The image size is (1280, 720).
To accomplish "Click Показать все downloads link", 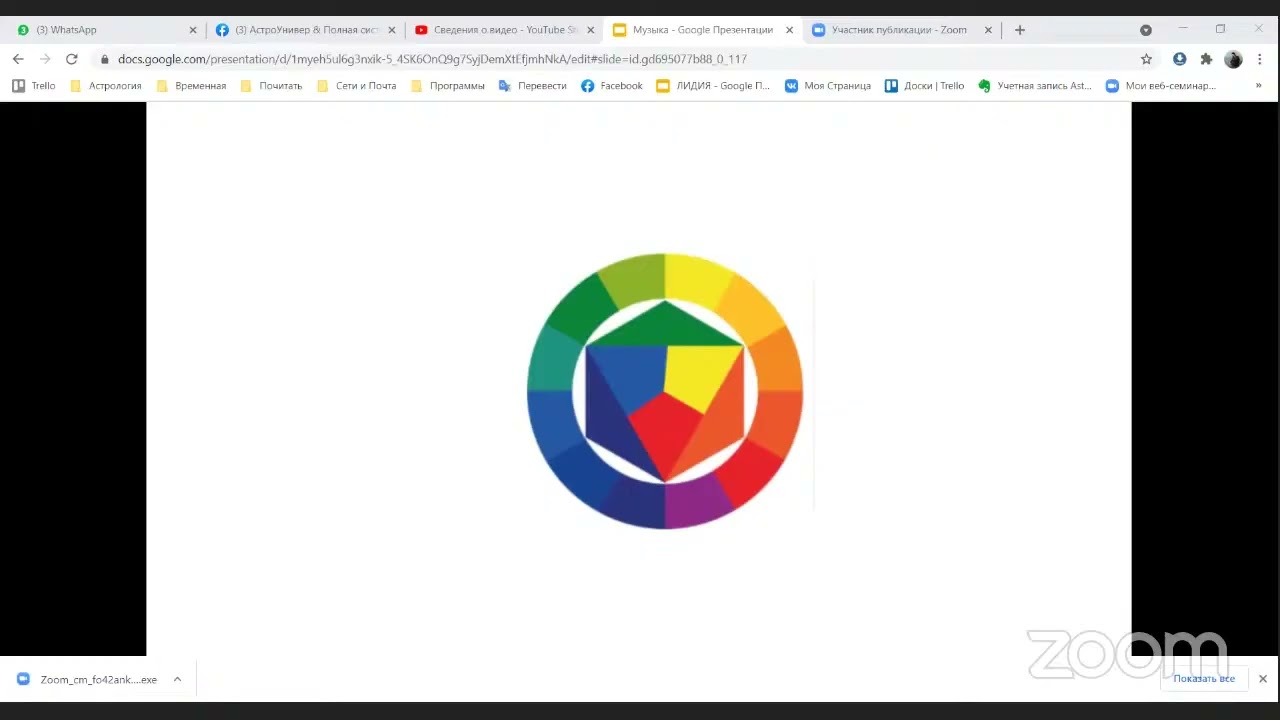I will click(1204, 679).
